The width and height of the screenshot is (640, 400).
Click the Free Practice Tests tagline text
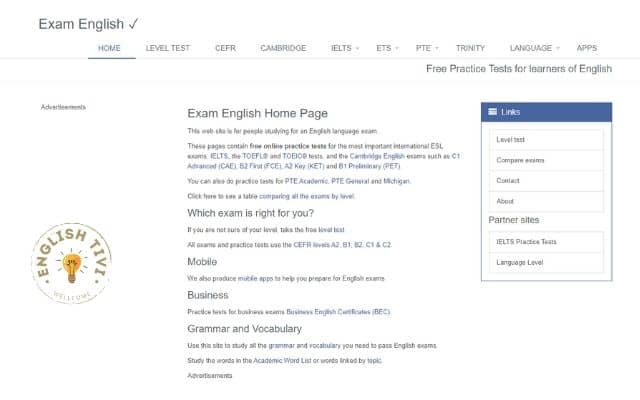(519, 68)
